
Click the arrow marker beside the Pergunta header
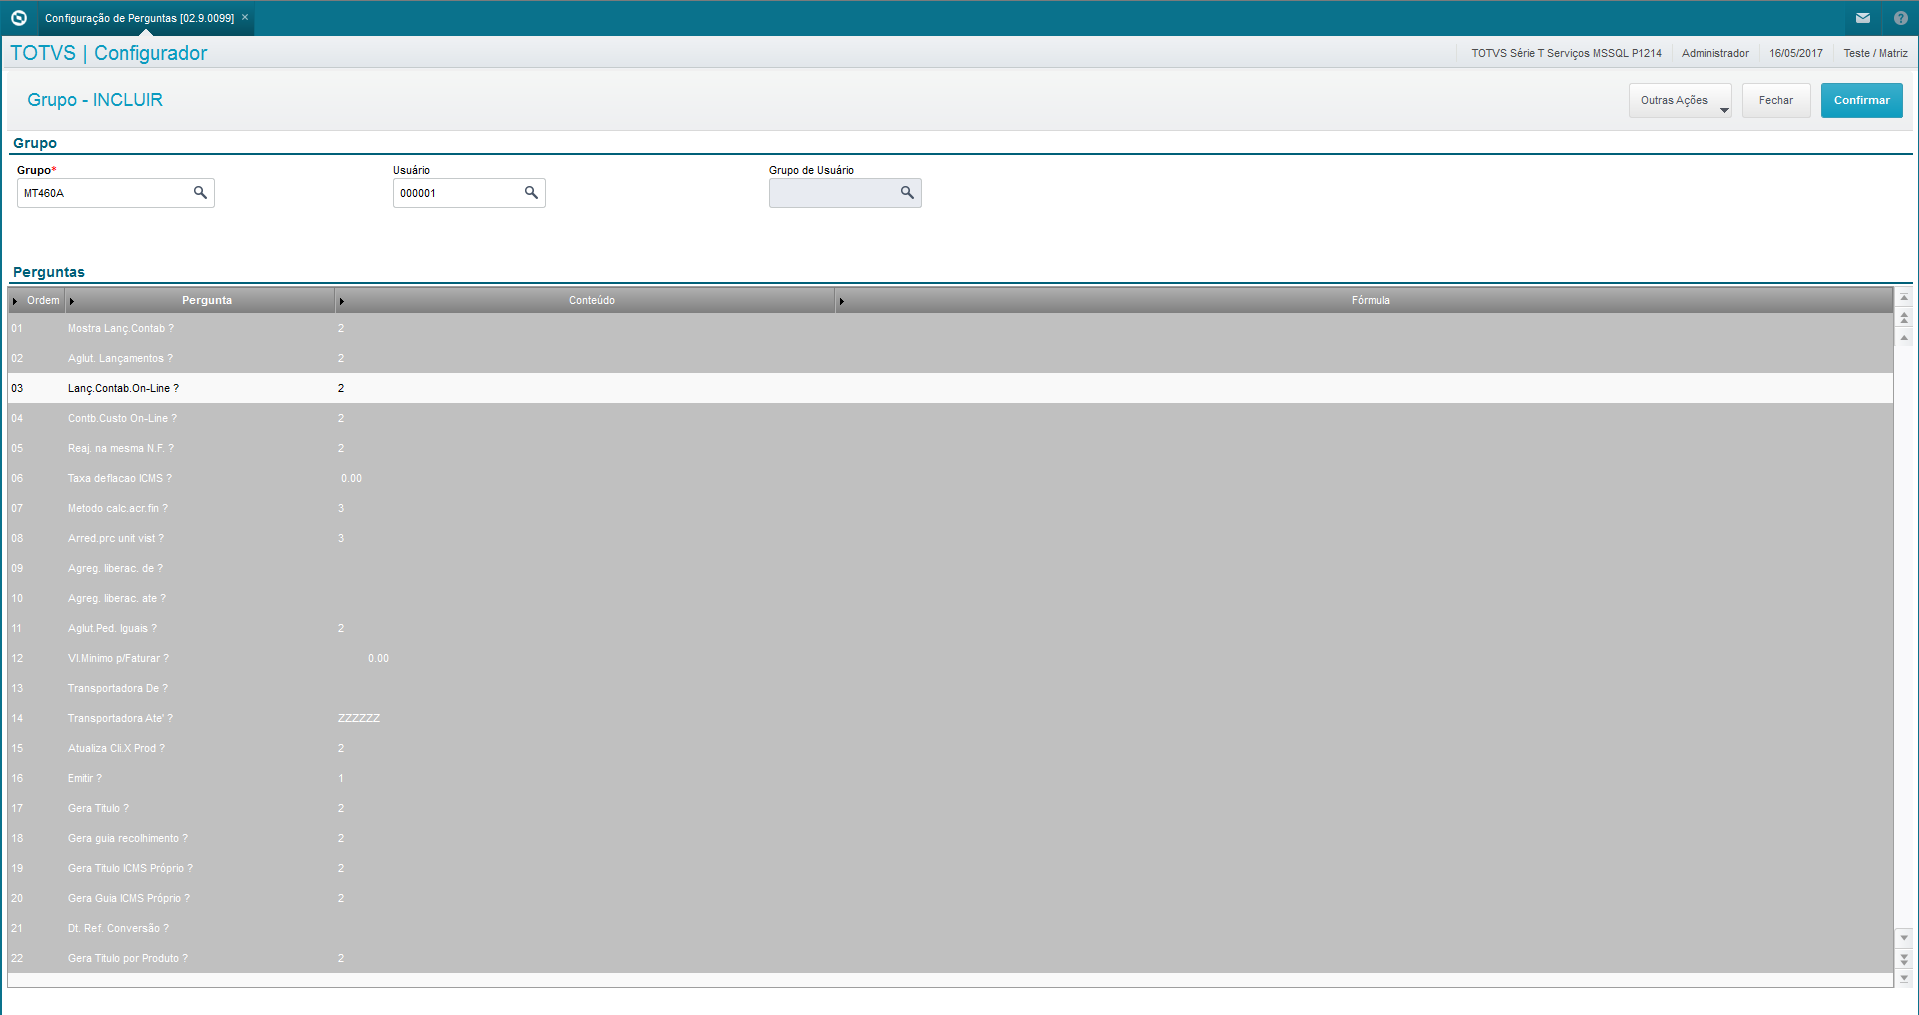click(x=72, y=301)
